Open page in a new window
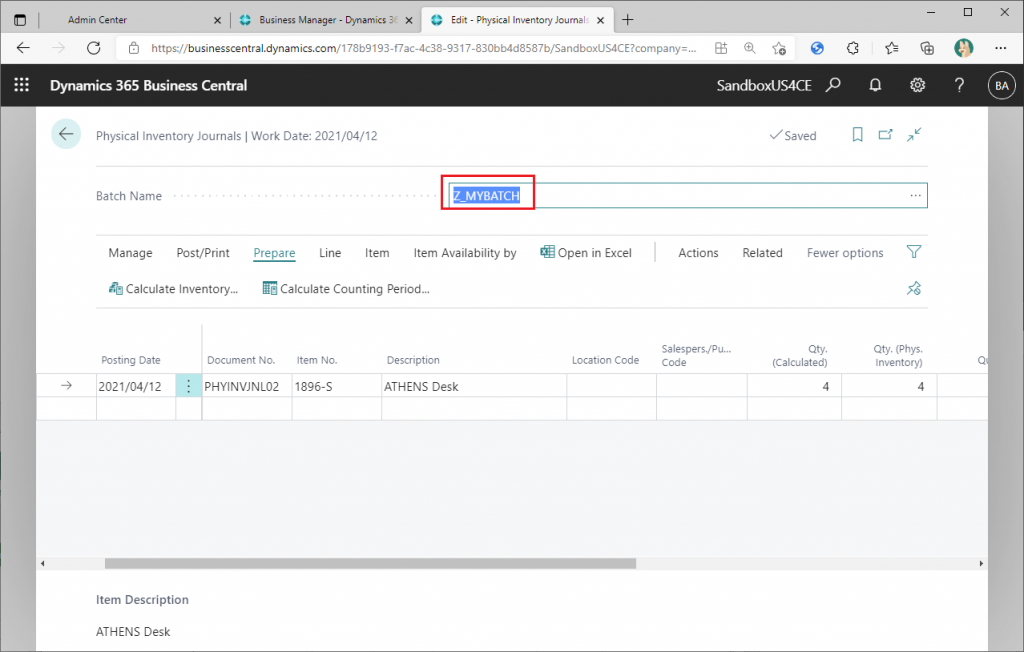1024x652 pixels. tap(886, 135)
